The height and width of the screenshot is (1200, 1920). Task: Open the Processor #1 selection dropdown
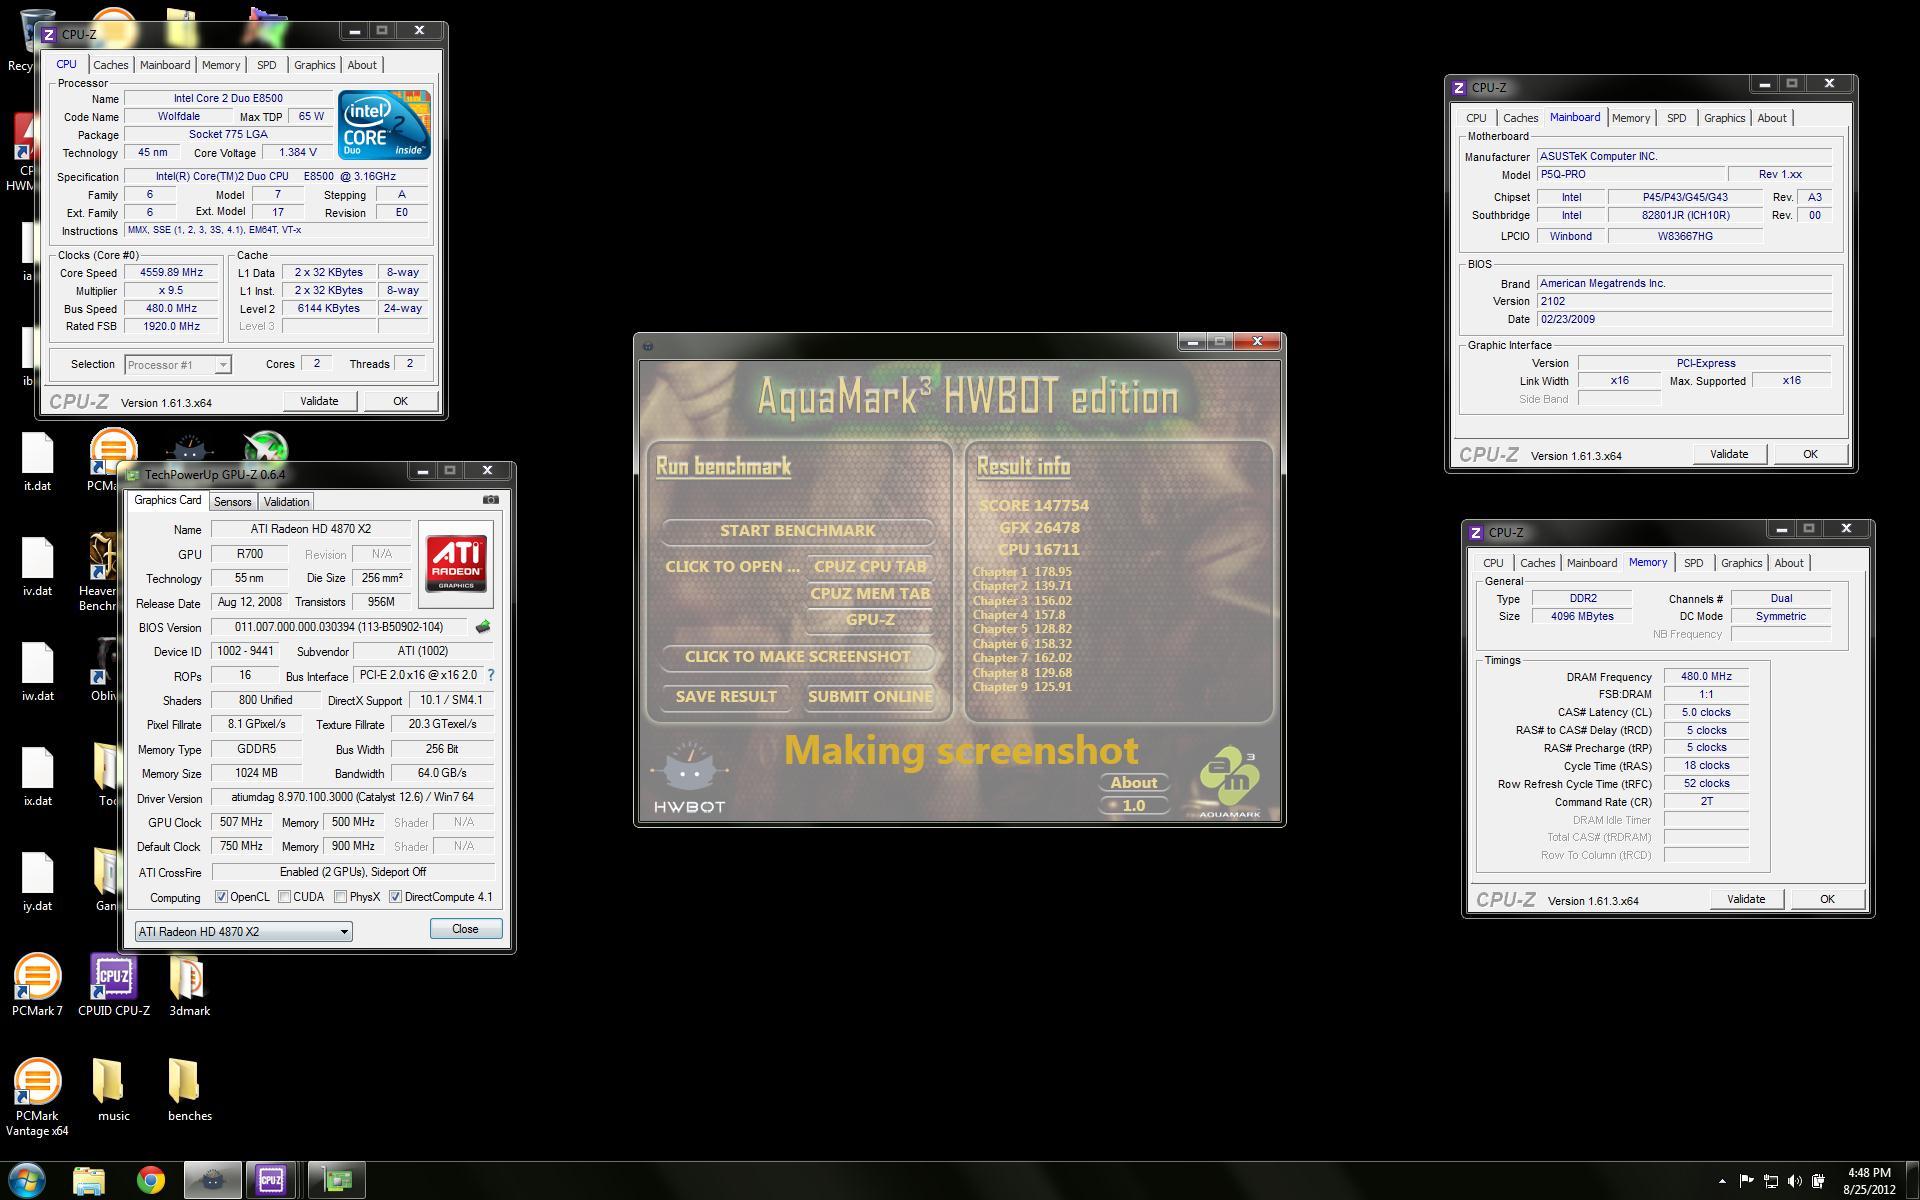pos(177,365)
